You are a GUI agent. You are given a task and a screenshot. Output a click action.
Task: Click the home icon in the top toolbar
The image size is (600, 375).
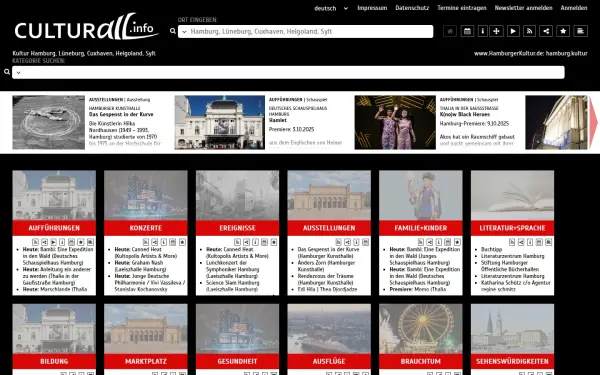pos(450,31)
